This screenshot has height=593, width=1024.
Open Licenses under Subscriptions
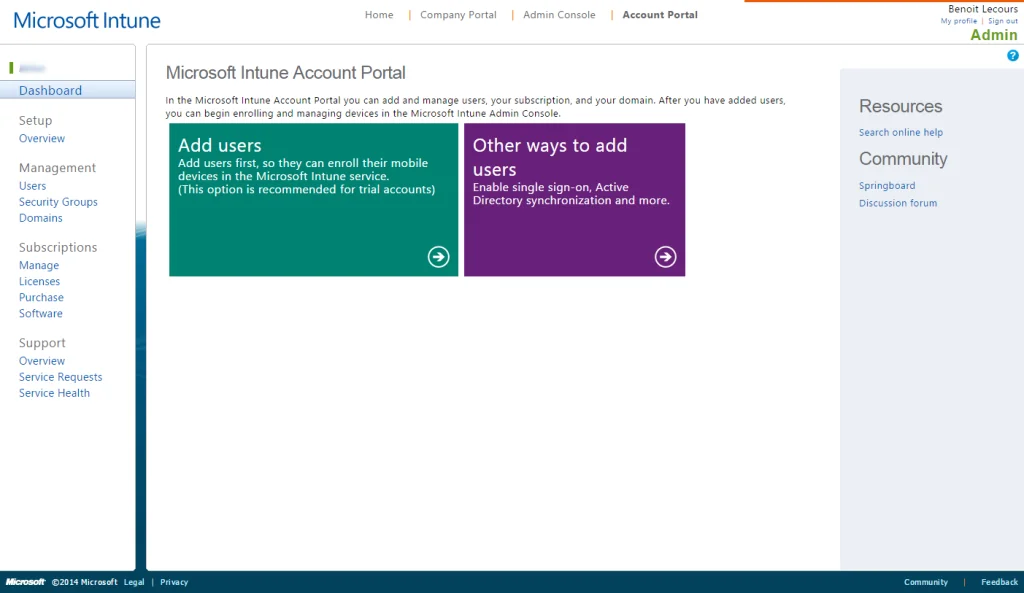pos(39,281)
